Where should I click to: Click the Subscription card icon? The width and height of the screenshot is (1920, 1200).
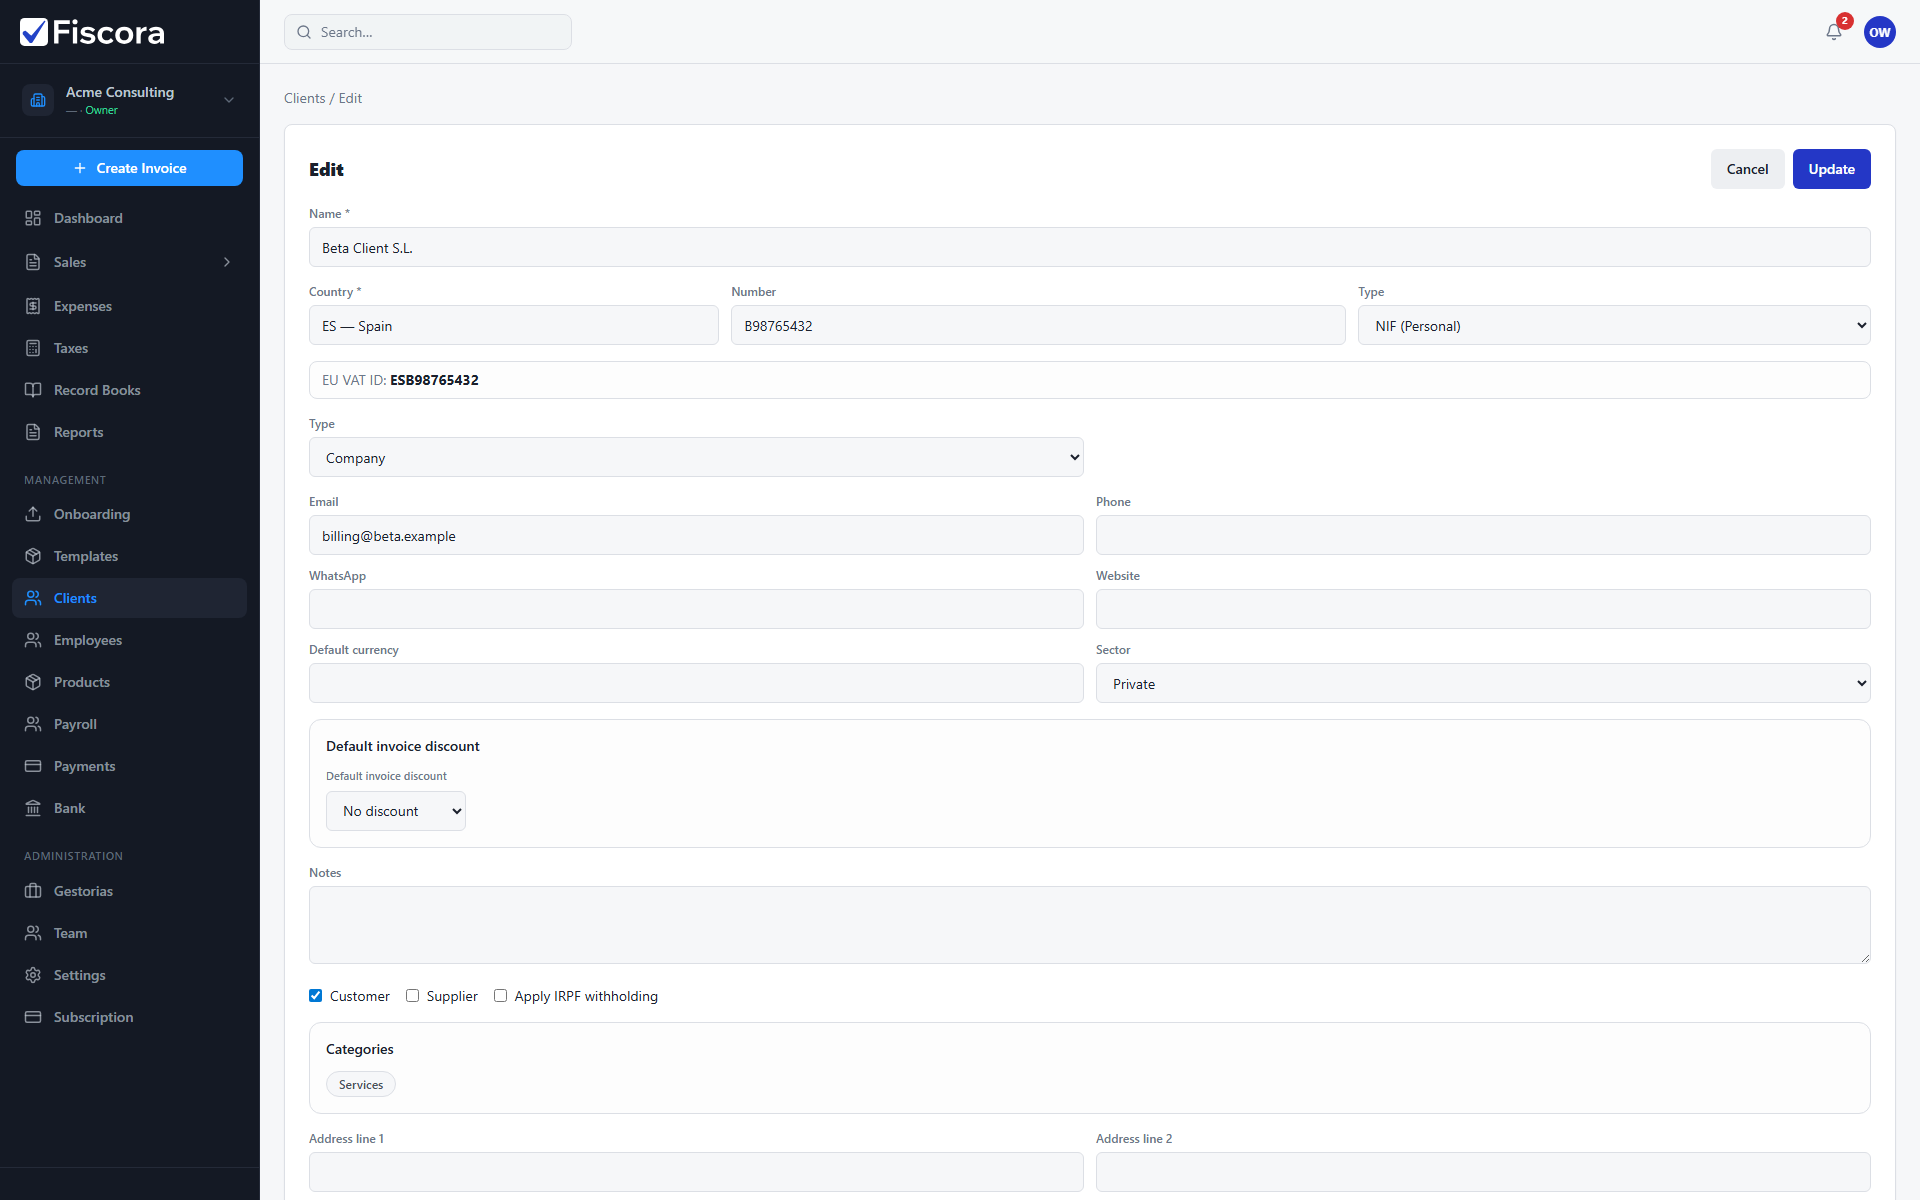[33, 1017]
